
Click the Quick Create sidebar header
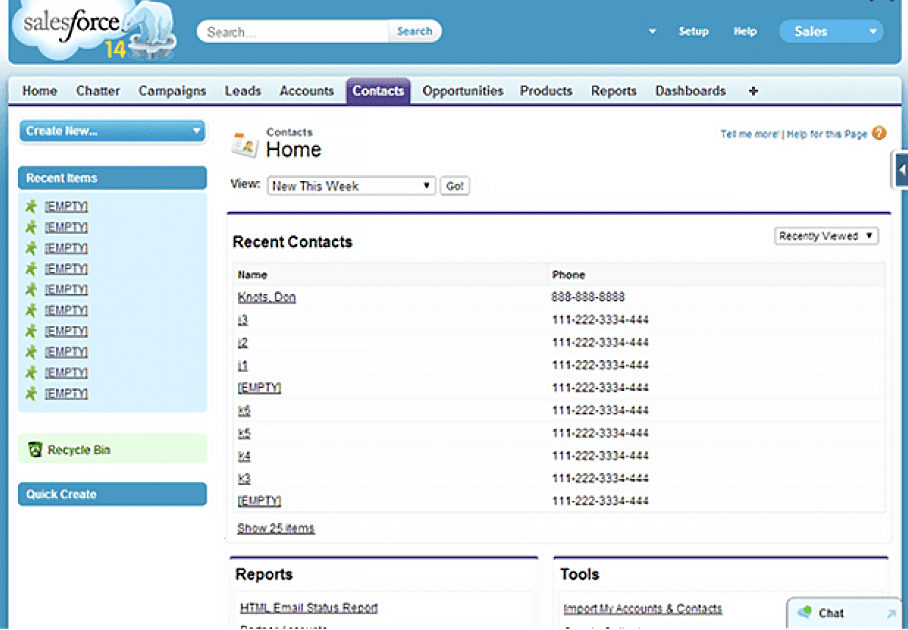tap(112, 494)
